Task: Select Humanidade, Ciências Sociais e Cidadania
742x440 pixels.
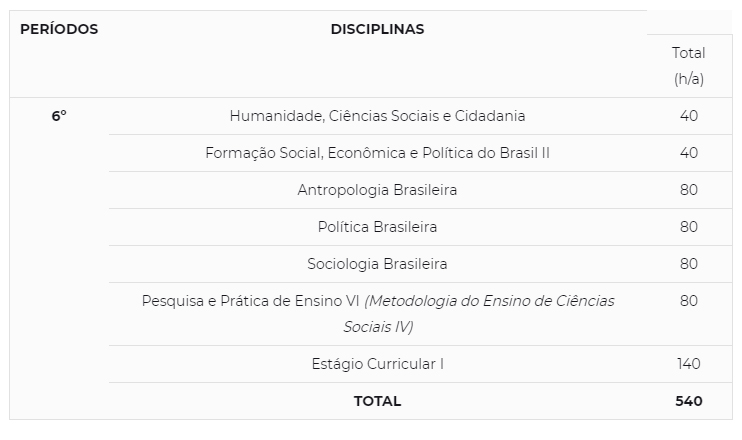Action: click(377, 116)
